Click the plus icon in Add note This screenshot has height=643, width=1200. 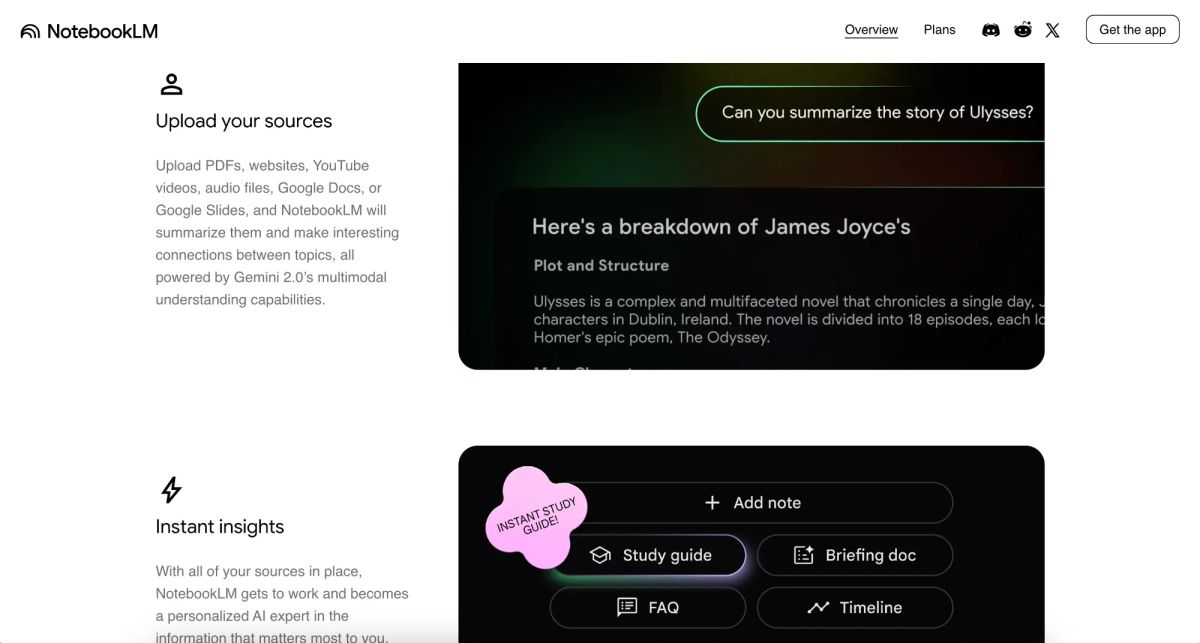(712, 503)
